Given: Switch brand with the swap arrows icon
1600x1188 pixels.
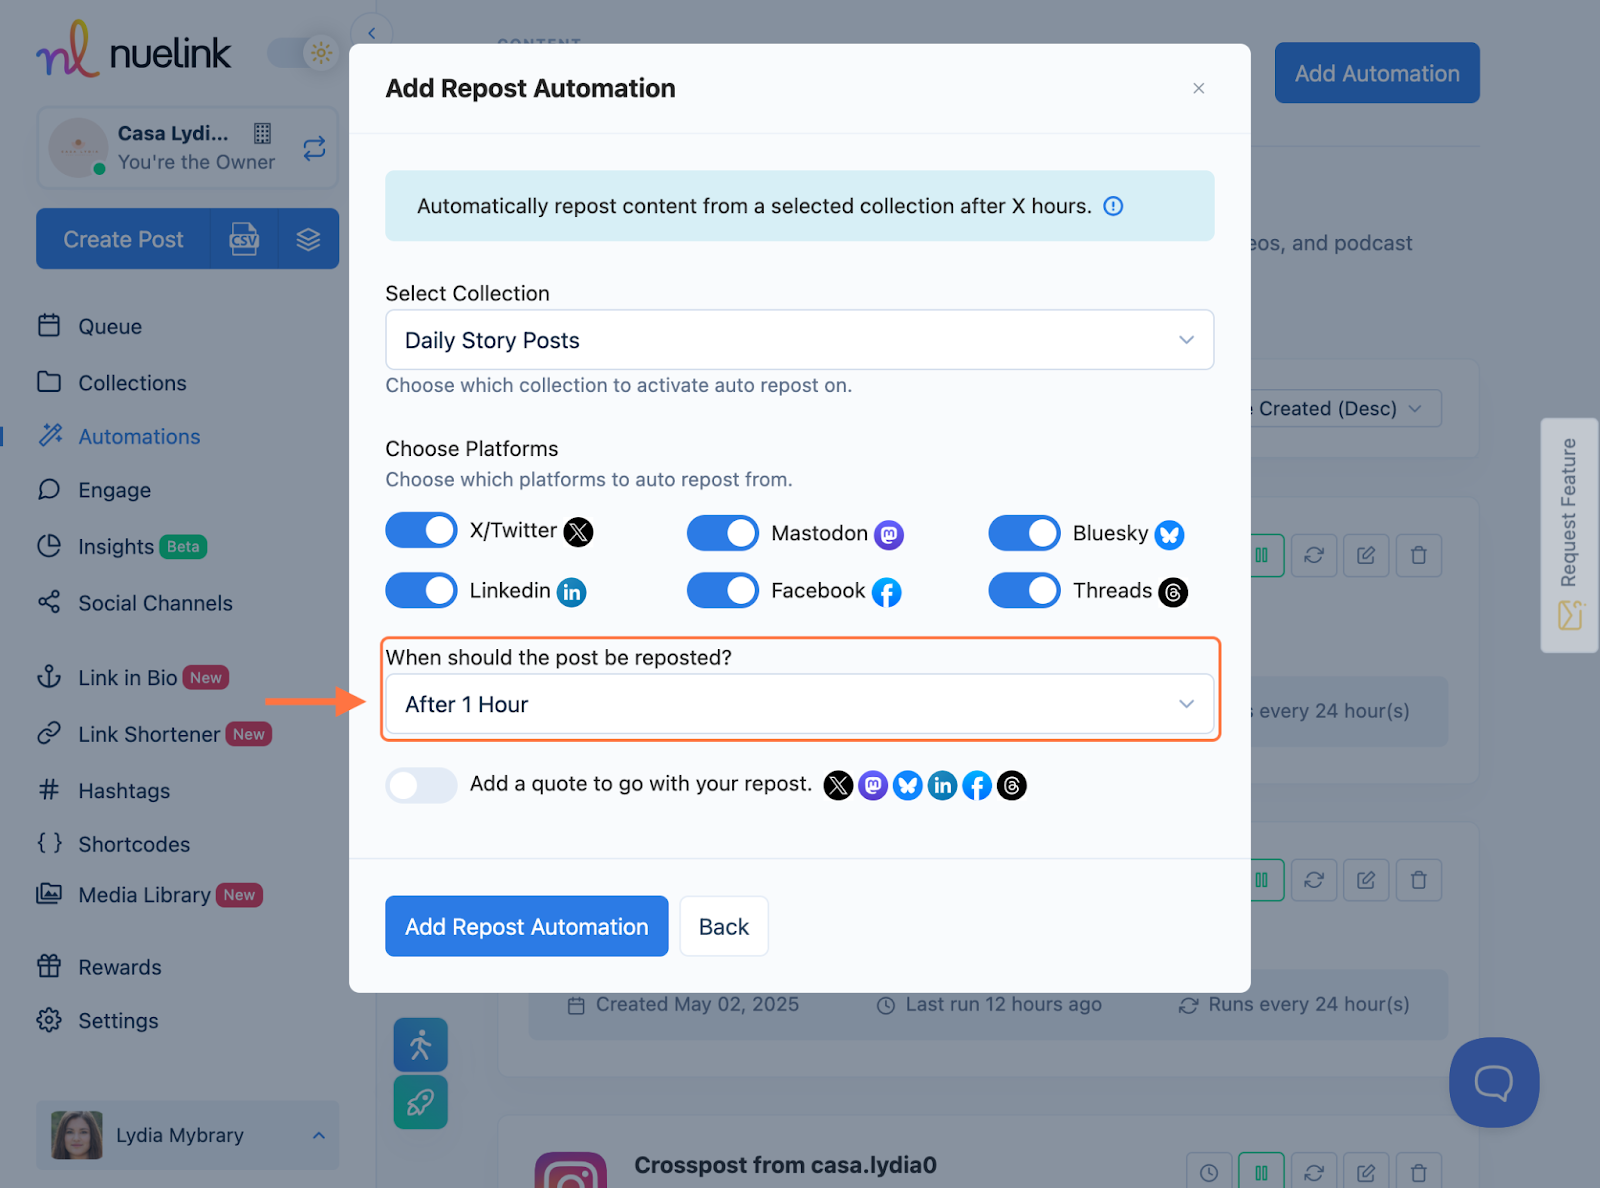Looking at the screenshot, I should [x=314, y=148].
